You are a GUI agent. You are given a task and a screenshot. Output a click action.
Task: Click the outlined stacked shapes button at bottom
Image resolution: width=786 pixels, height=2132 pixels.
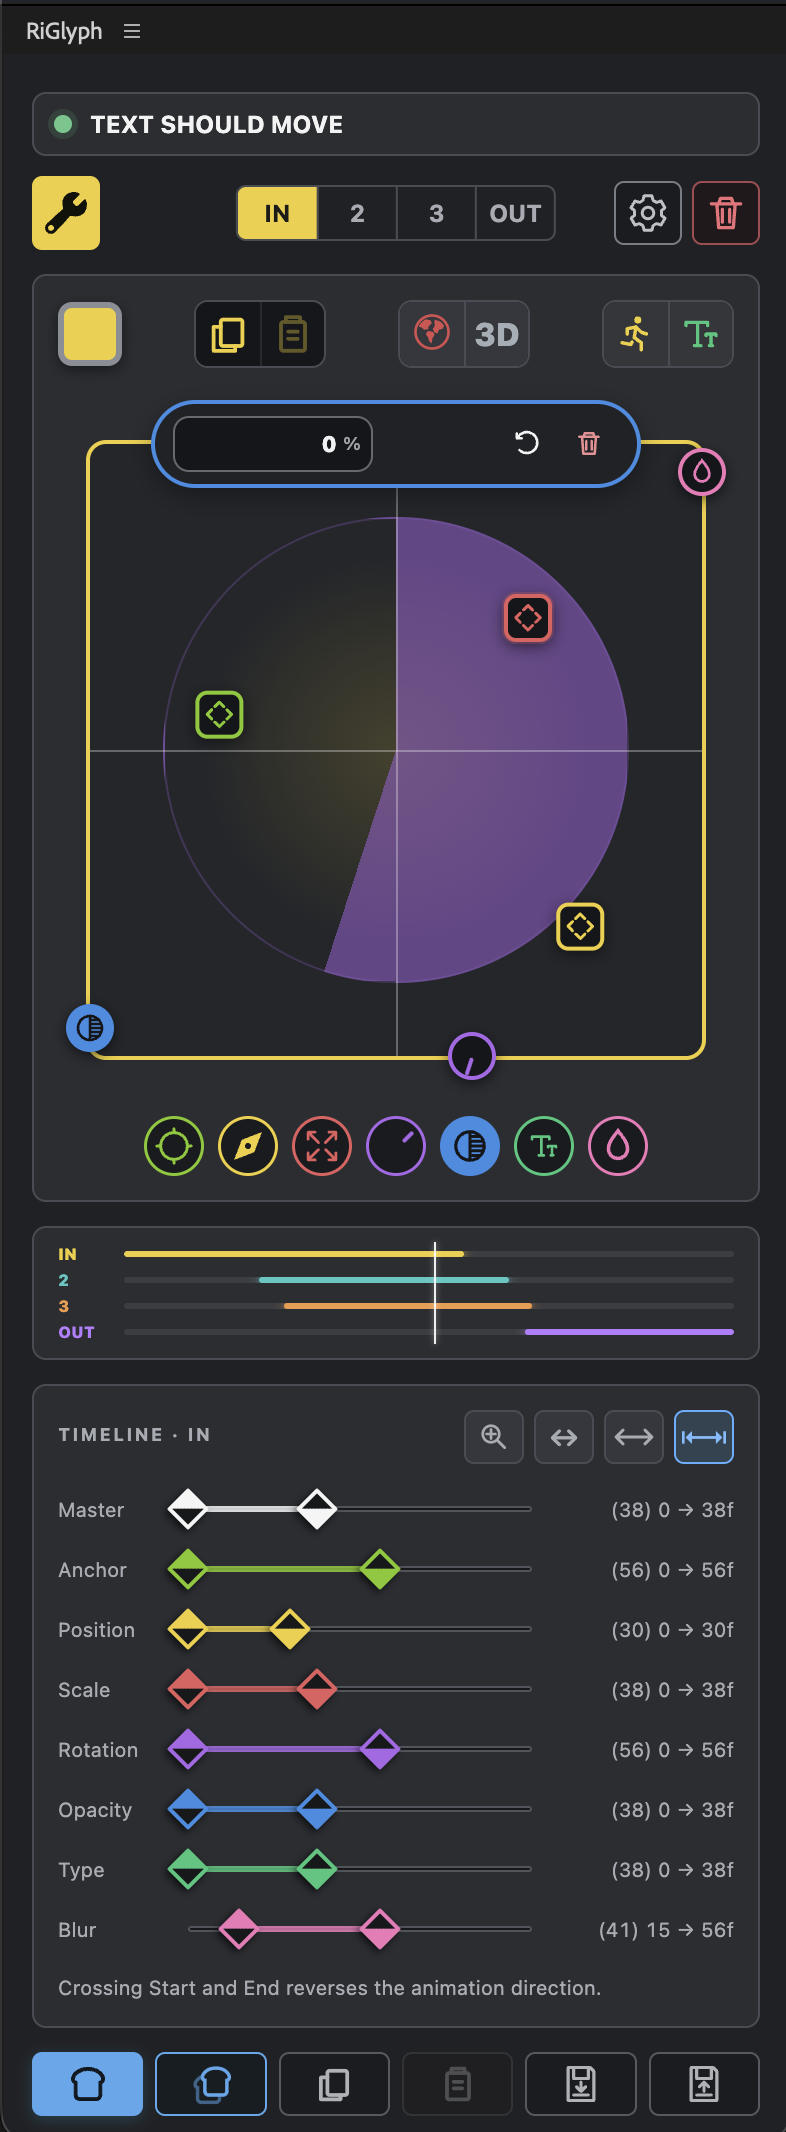[x=211, y=2084]
